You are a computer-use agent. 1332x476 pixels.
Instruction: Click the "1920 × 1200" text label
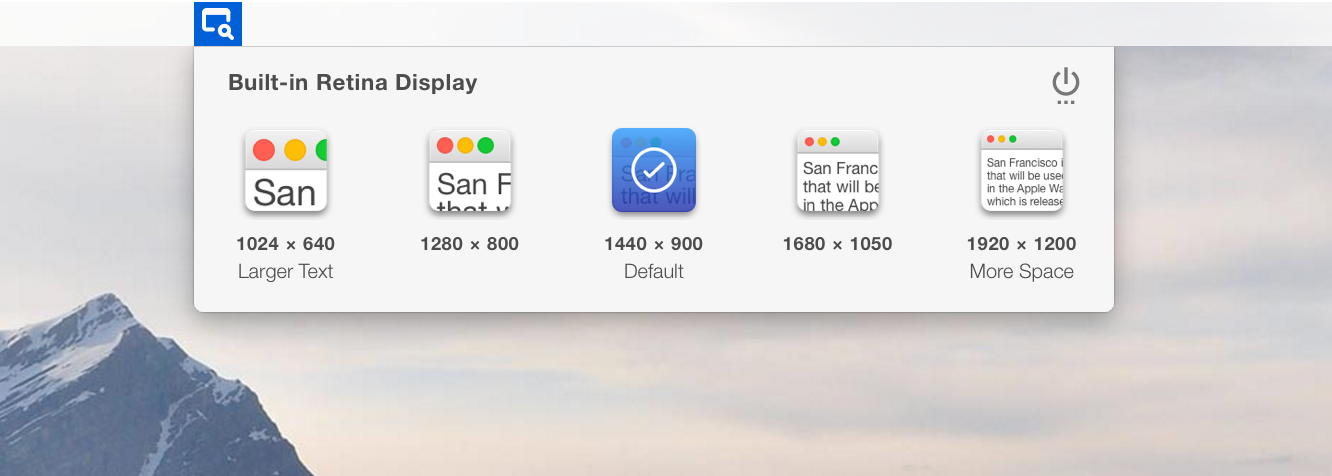pos(1022,244)
